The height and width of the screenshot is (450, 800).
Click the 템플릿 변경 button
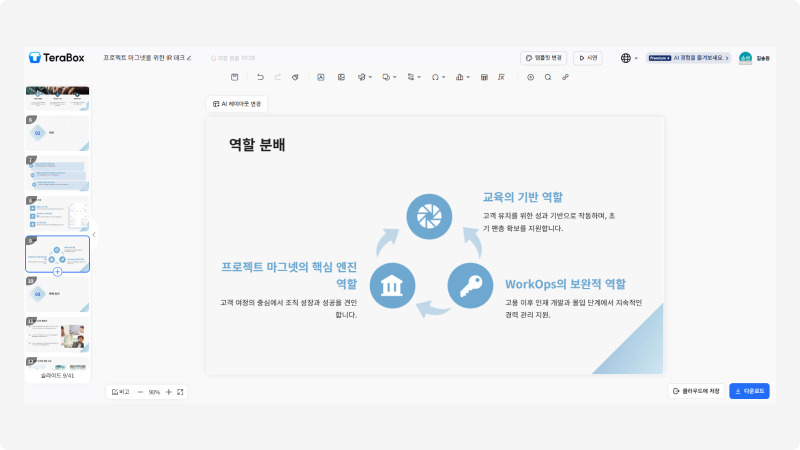pos(544,58)
